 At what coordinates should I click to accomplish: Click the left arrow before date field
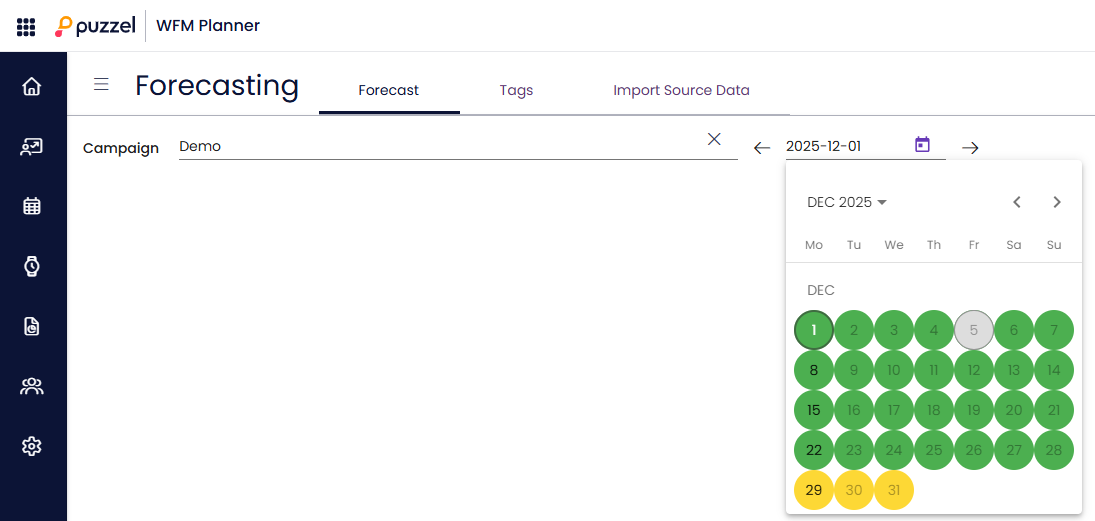pyautogui.click(x=762, y=148)
